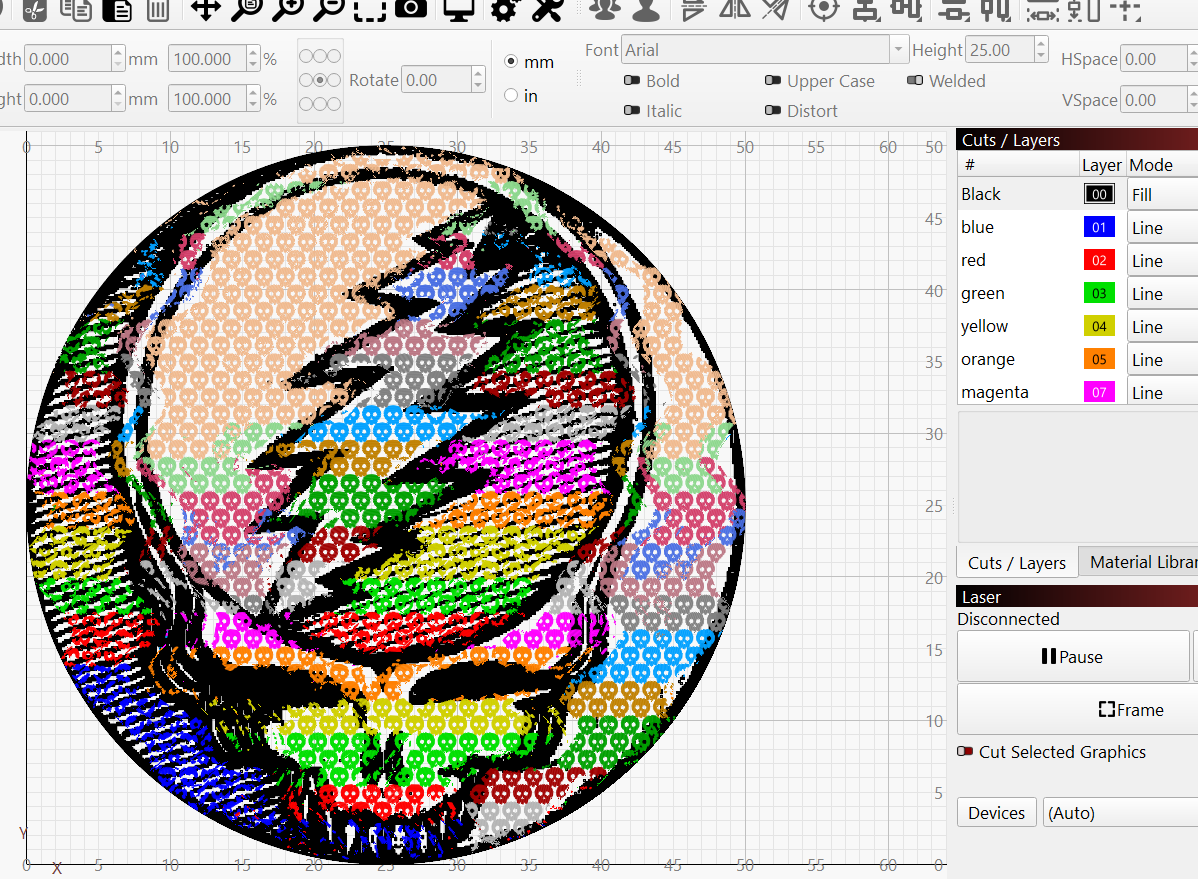1198x879 pixels.
Task: Click the Camera capture icon
Action: pos(411,8)
